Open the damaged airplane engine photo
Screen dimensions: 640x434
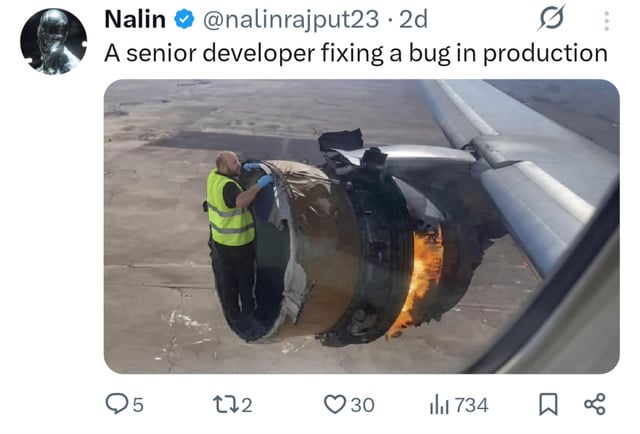click(x=362, y=226)
